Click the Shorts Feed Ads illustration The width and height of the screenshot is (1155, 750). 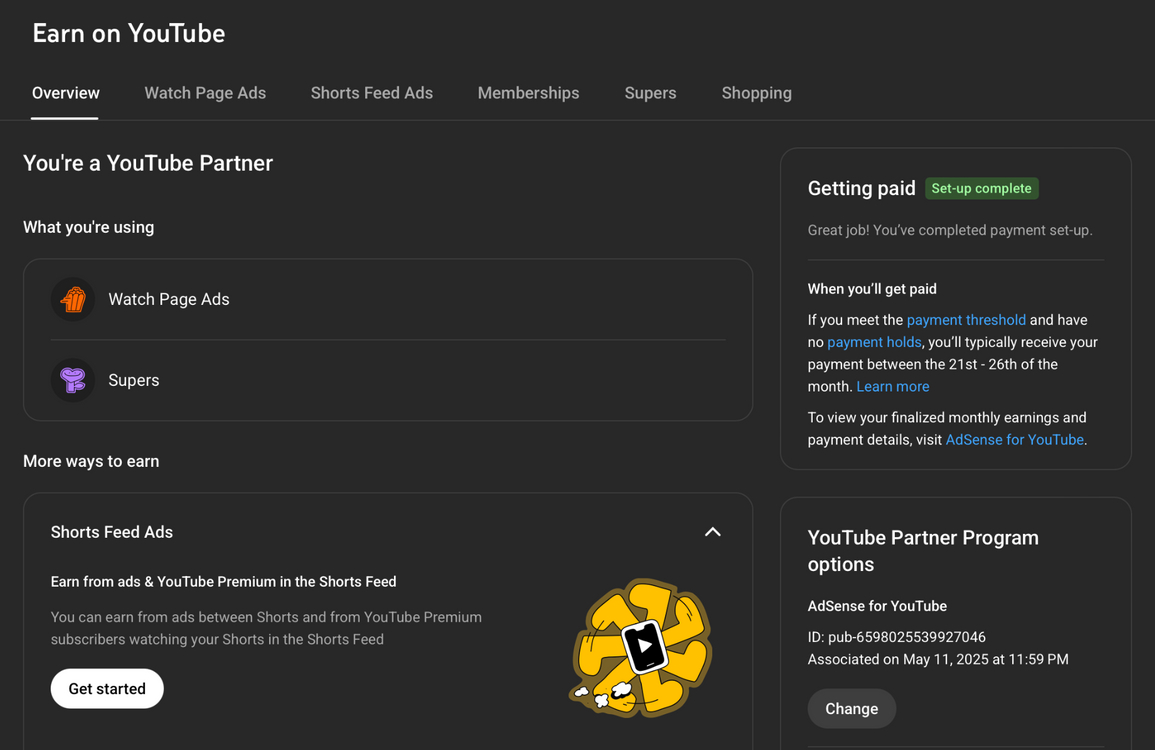click(641, 648)
